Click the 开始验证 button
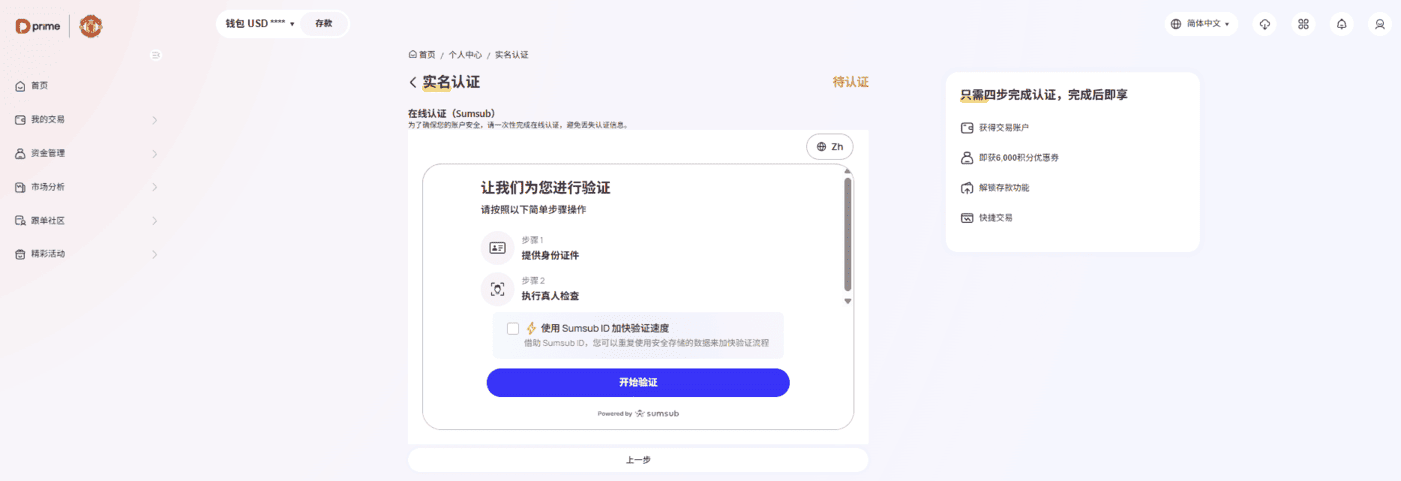Viewport: 1401px width, 481px height. pos(638,383)
